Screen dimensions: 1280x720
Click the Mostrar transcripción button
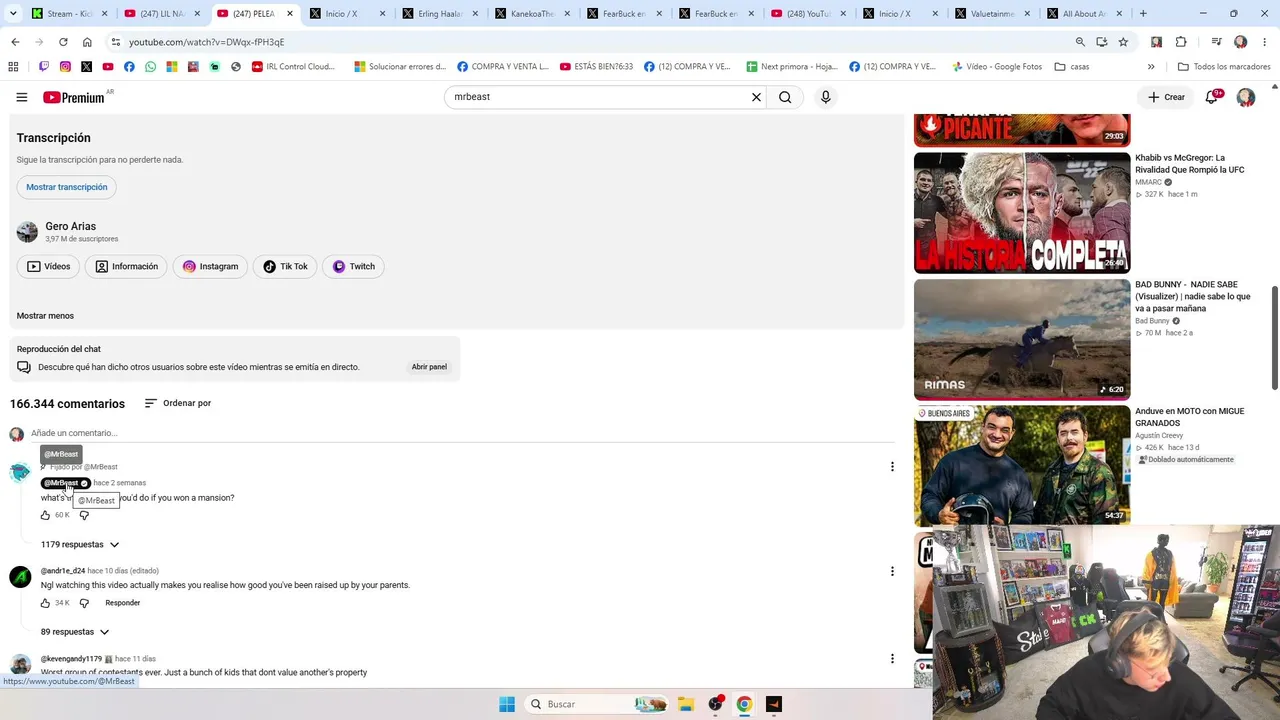pos(67,187)
